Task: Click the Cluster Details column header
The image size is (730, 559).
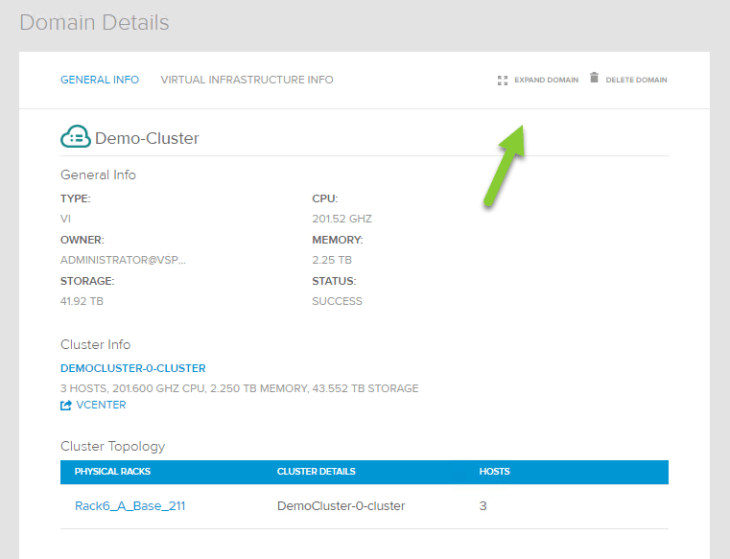Action: click(316, 472)
